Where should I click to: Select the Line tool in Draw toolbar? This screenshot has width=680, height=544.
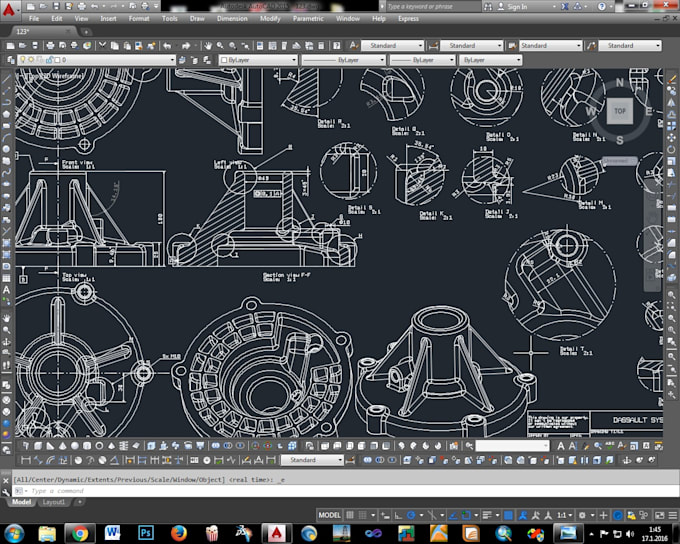7,77
